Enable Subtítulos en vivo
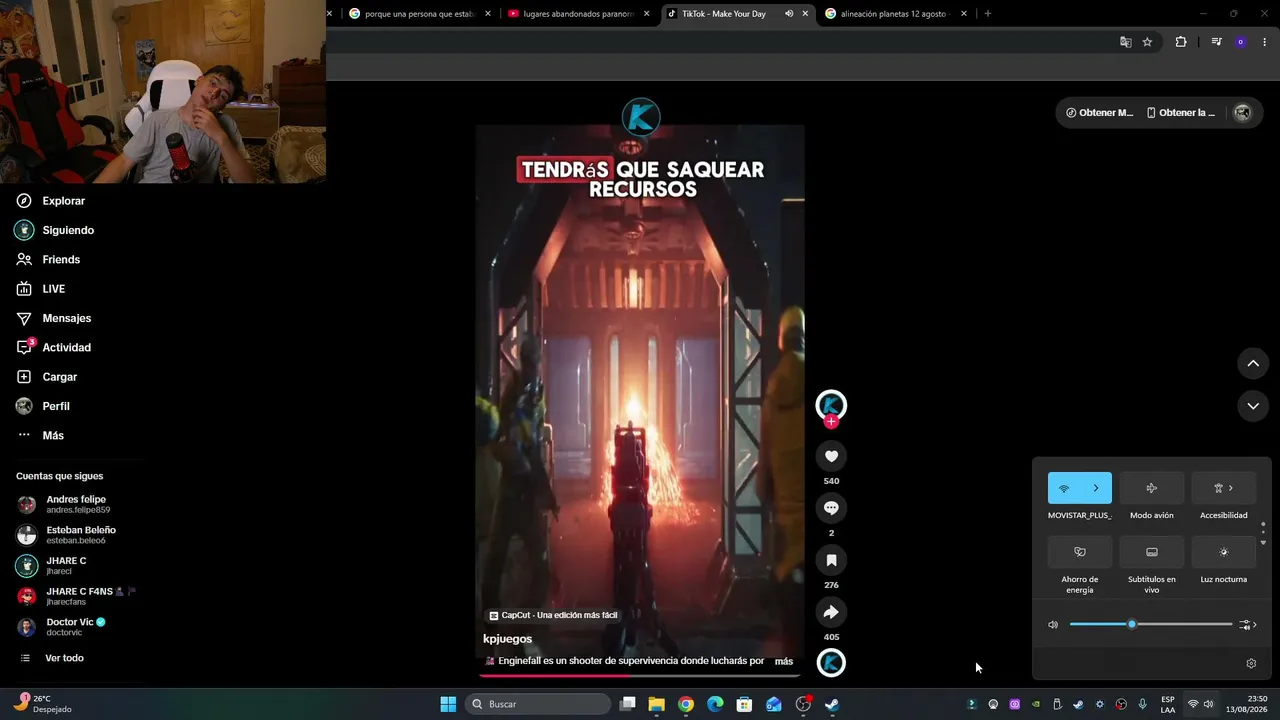The image size is (1280, 720). click(1152, 552)
